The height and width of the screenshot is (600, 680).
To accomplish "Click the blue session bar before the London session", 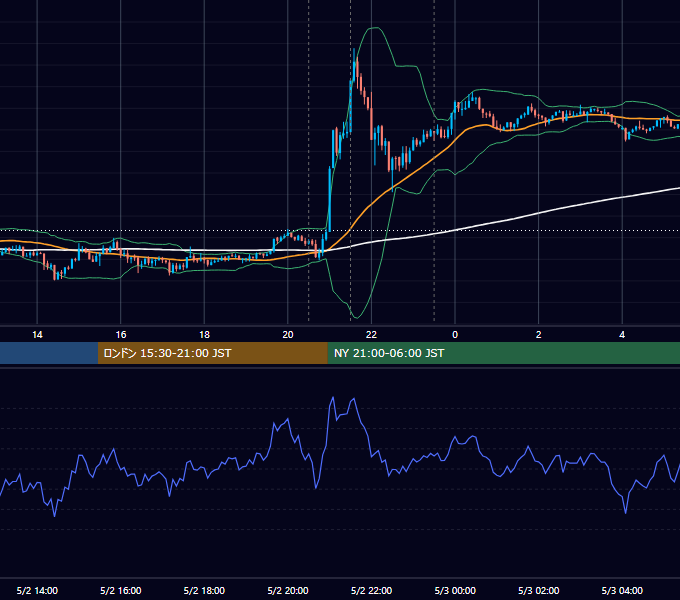I will (49, 353).
